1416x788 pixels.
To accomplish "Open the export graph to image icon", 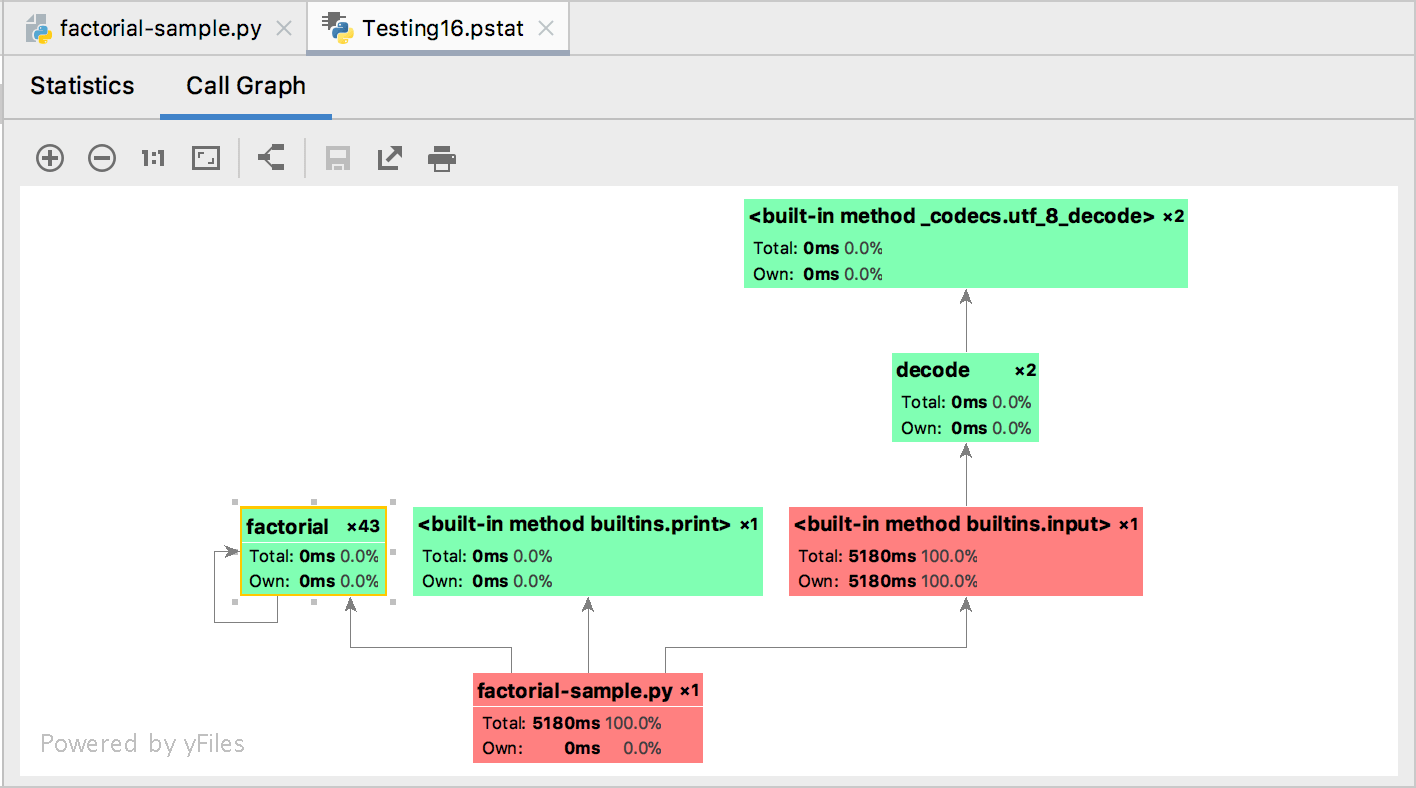I will (389, 158).
